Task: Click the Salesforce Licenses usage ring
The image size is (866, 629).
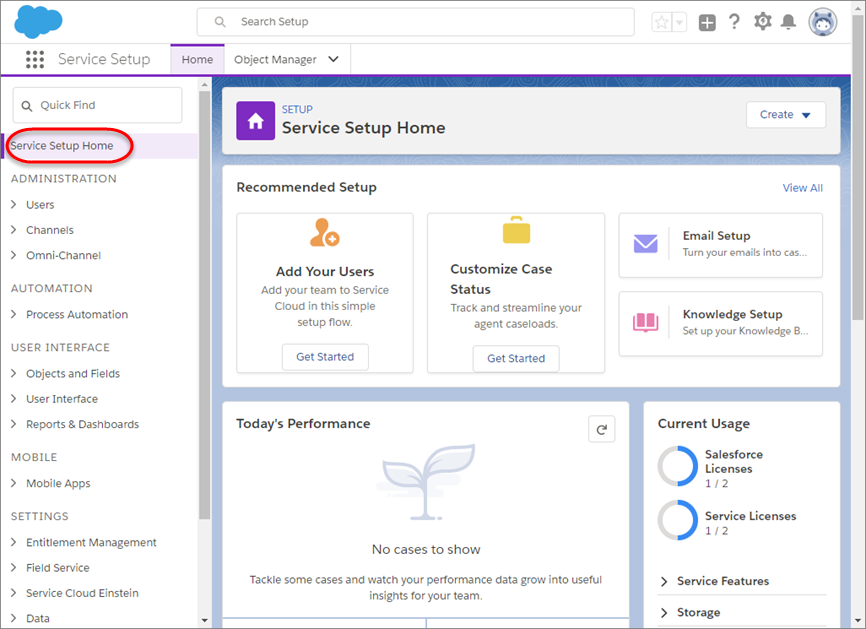Action: point(678,466)
